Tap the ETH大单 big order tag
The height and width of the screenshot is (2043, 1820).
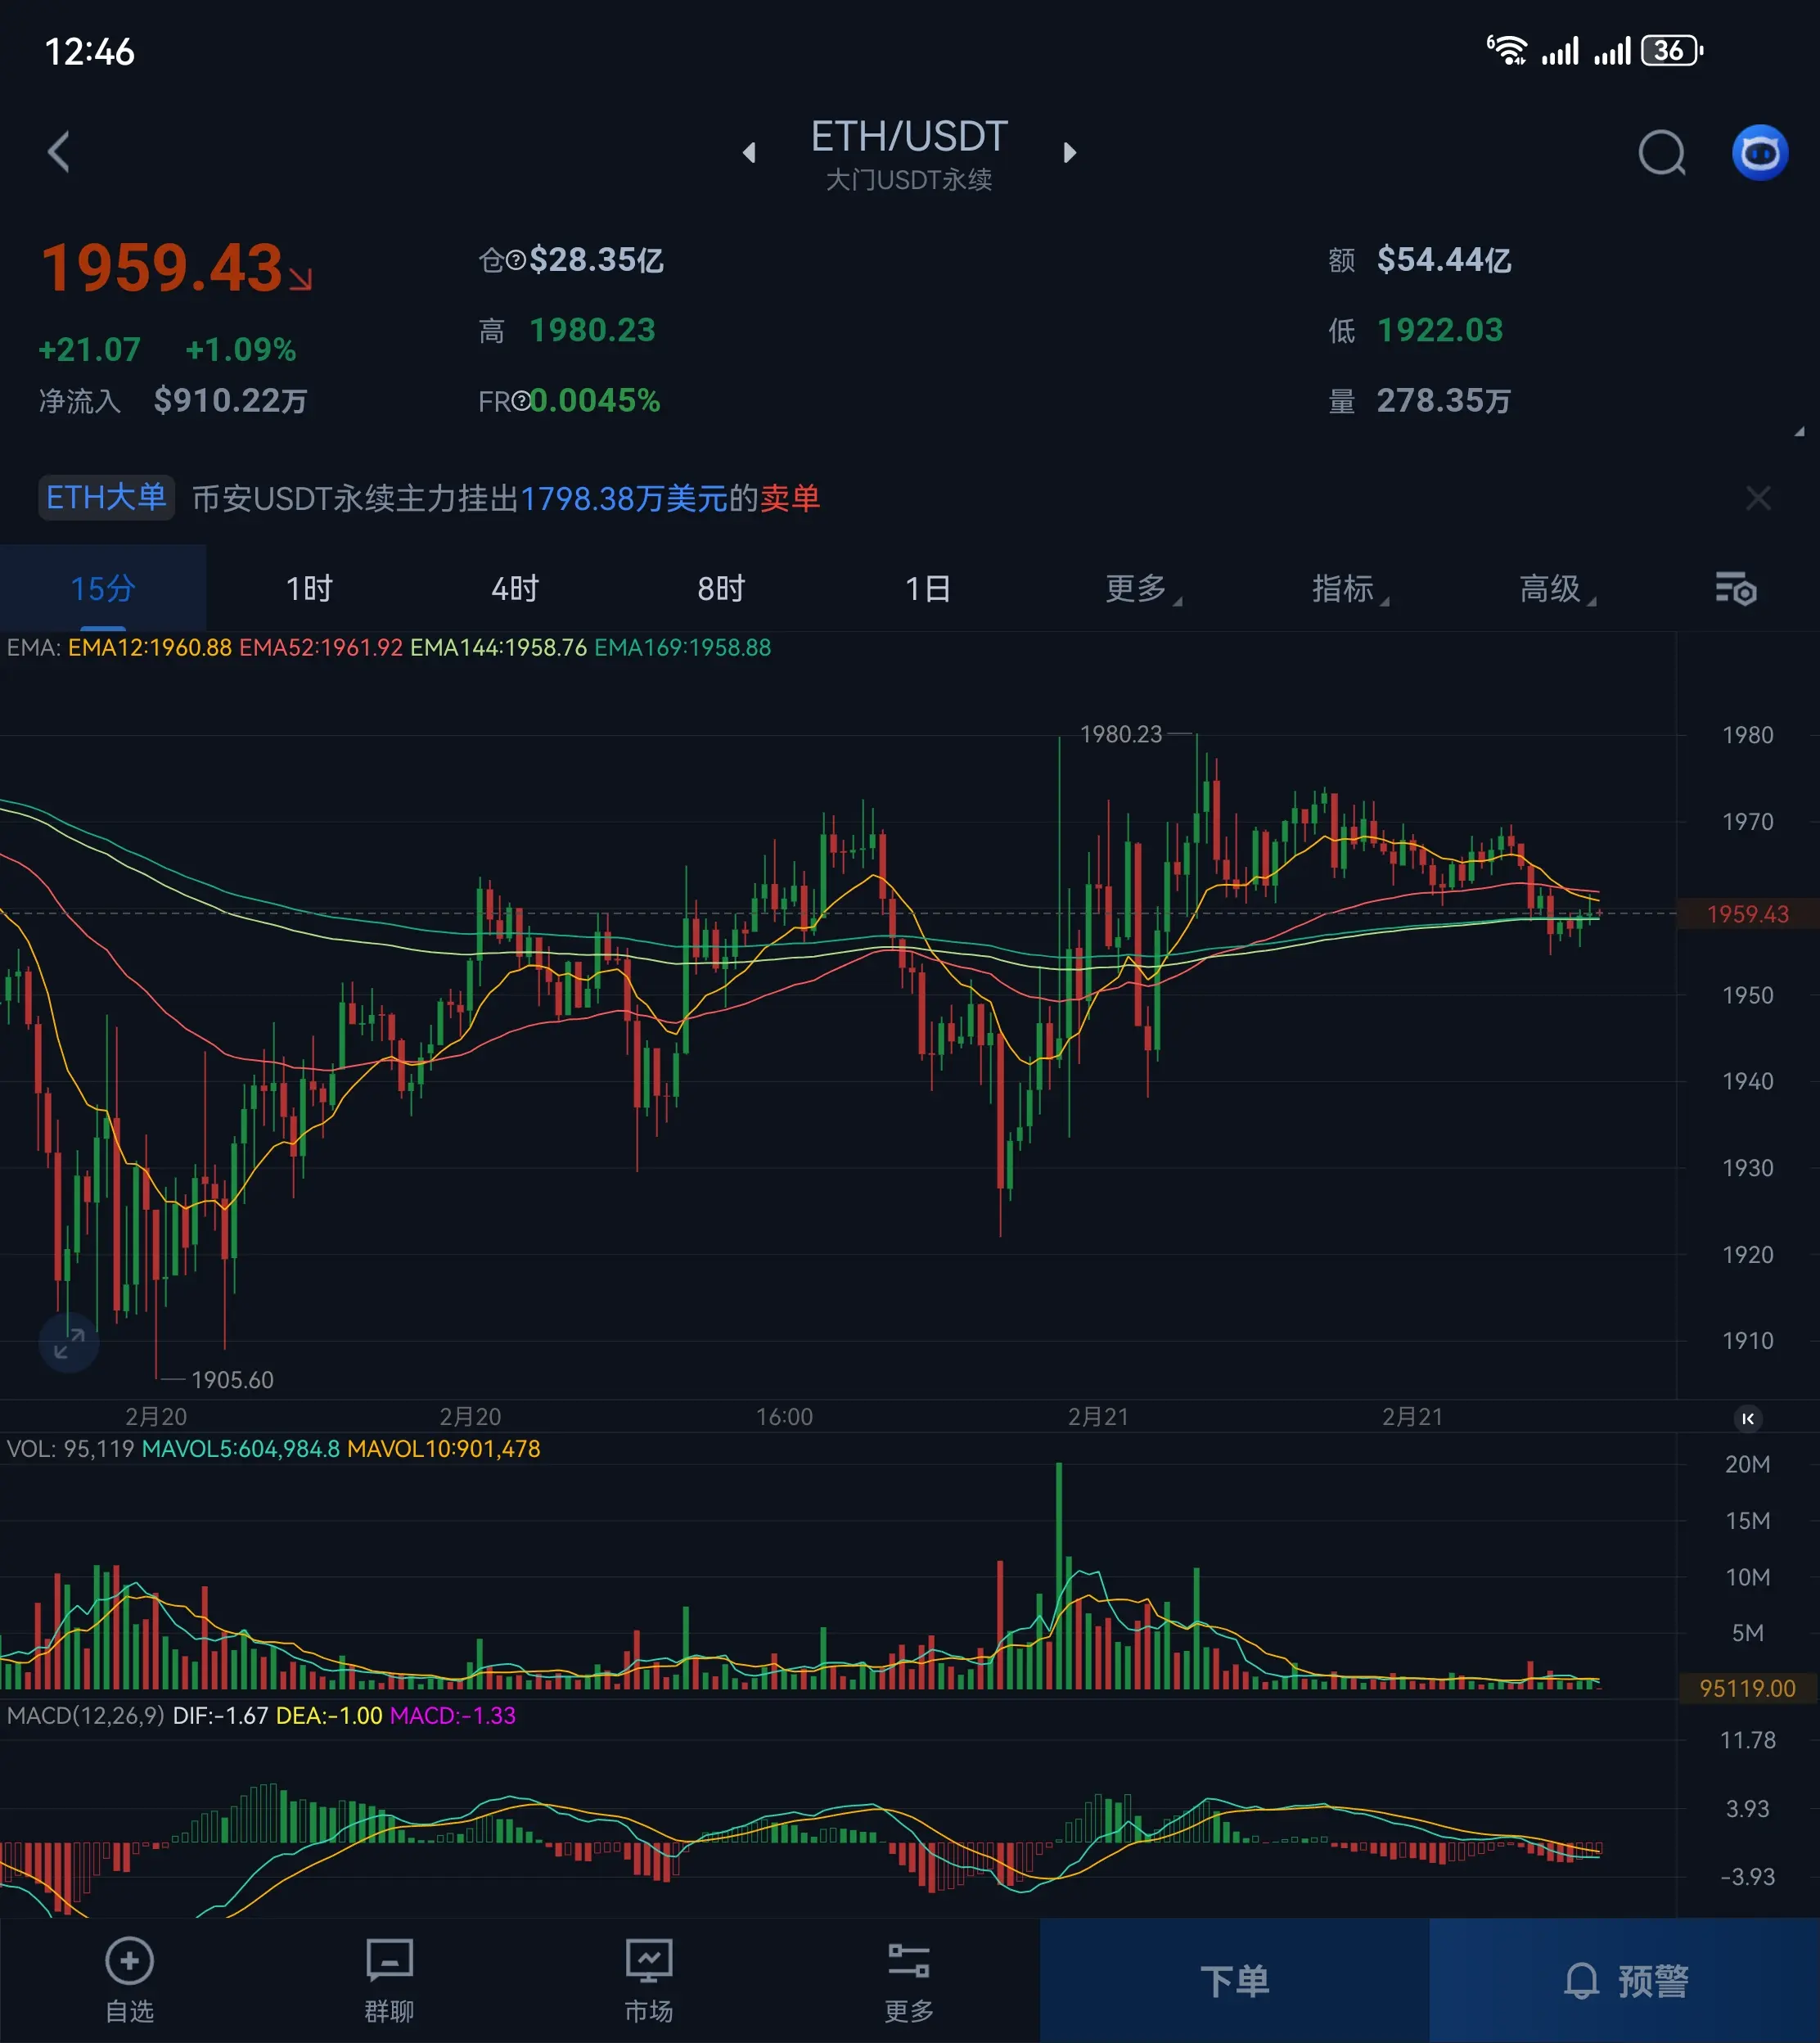click(x=106, y=498)
